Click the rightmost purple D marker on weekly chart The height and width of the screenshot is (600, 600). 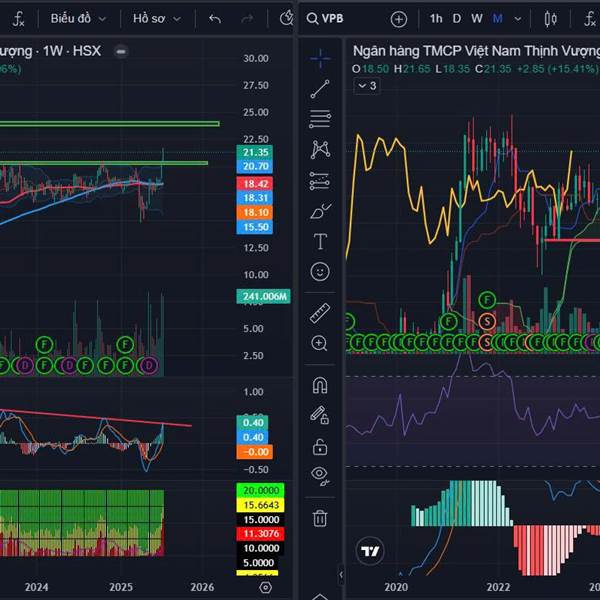149,365
